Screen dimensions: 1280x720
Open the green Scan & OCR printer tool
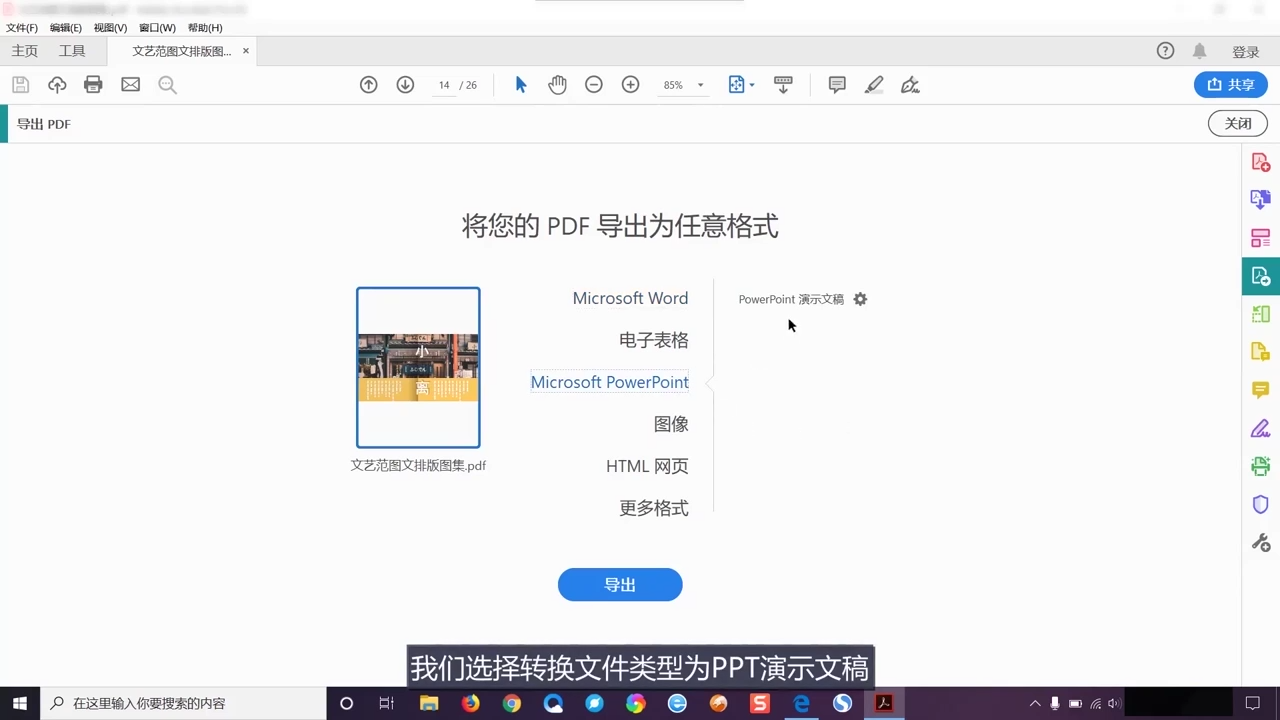pos(1261,466)
